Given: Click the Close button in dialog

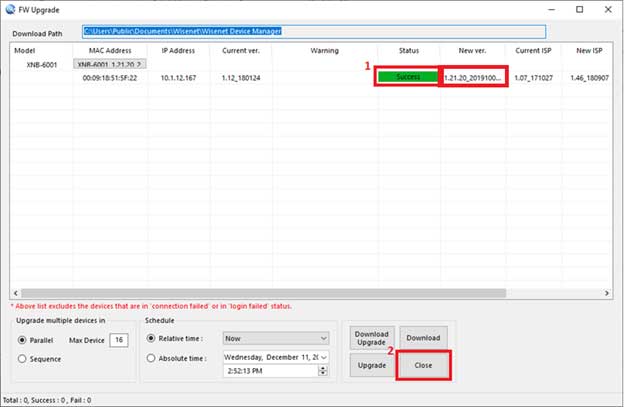Looking at the screenshot, I should [422, 367].
